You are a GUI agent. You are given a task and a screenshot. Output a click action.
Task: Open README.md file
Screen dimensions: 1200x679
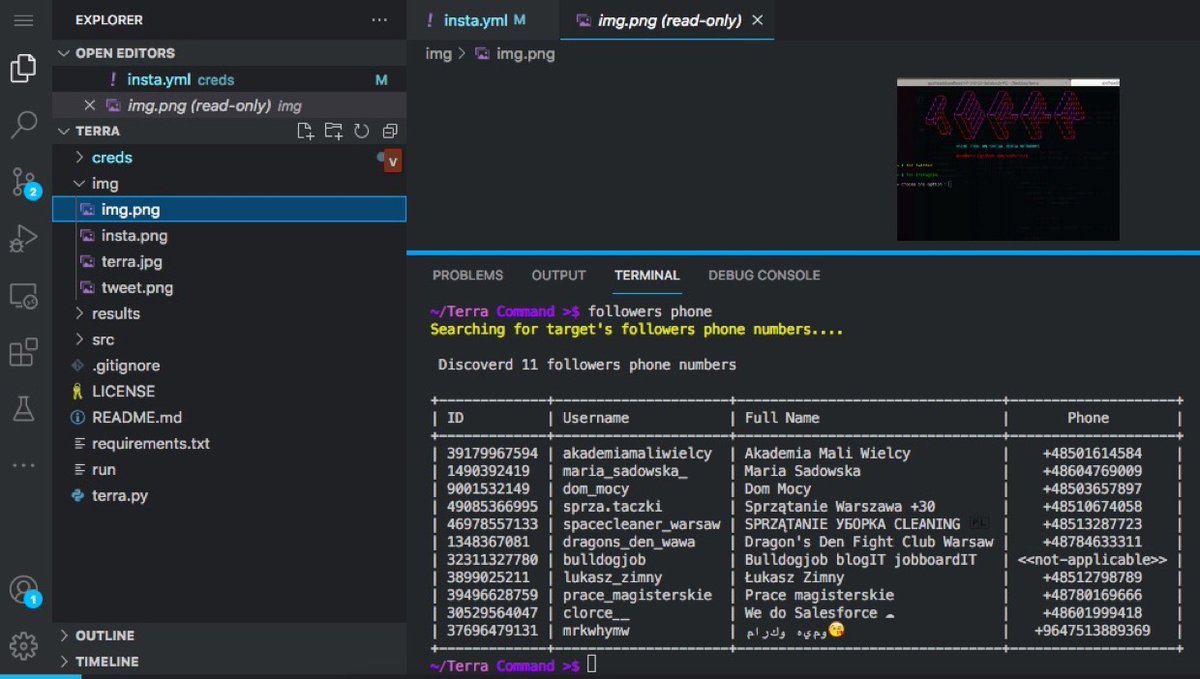(x=229, y=417)
